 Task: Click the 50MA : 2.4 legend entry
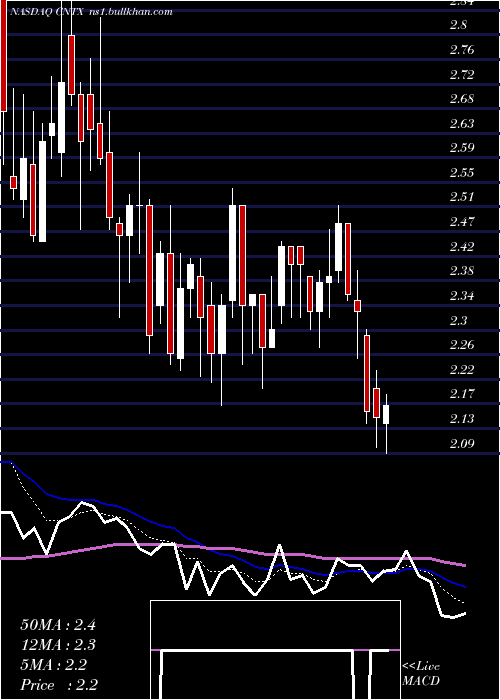pos(58,625)
